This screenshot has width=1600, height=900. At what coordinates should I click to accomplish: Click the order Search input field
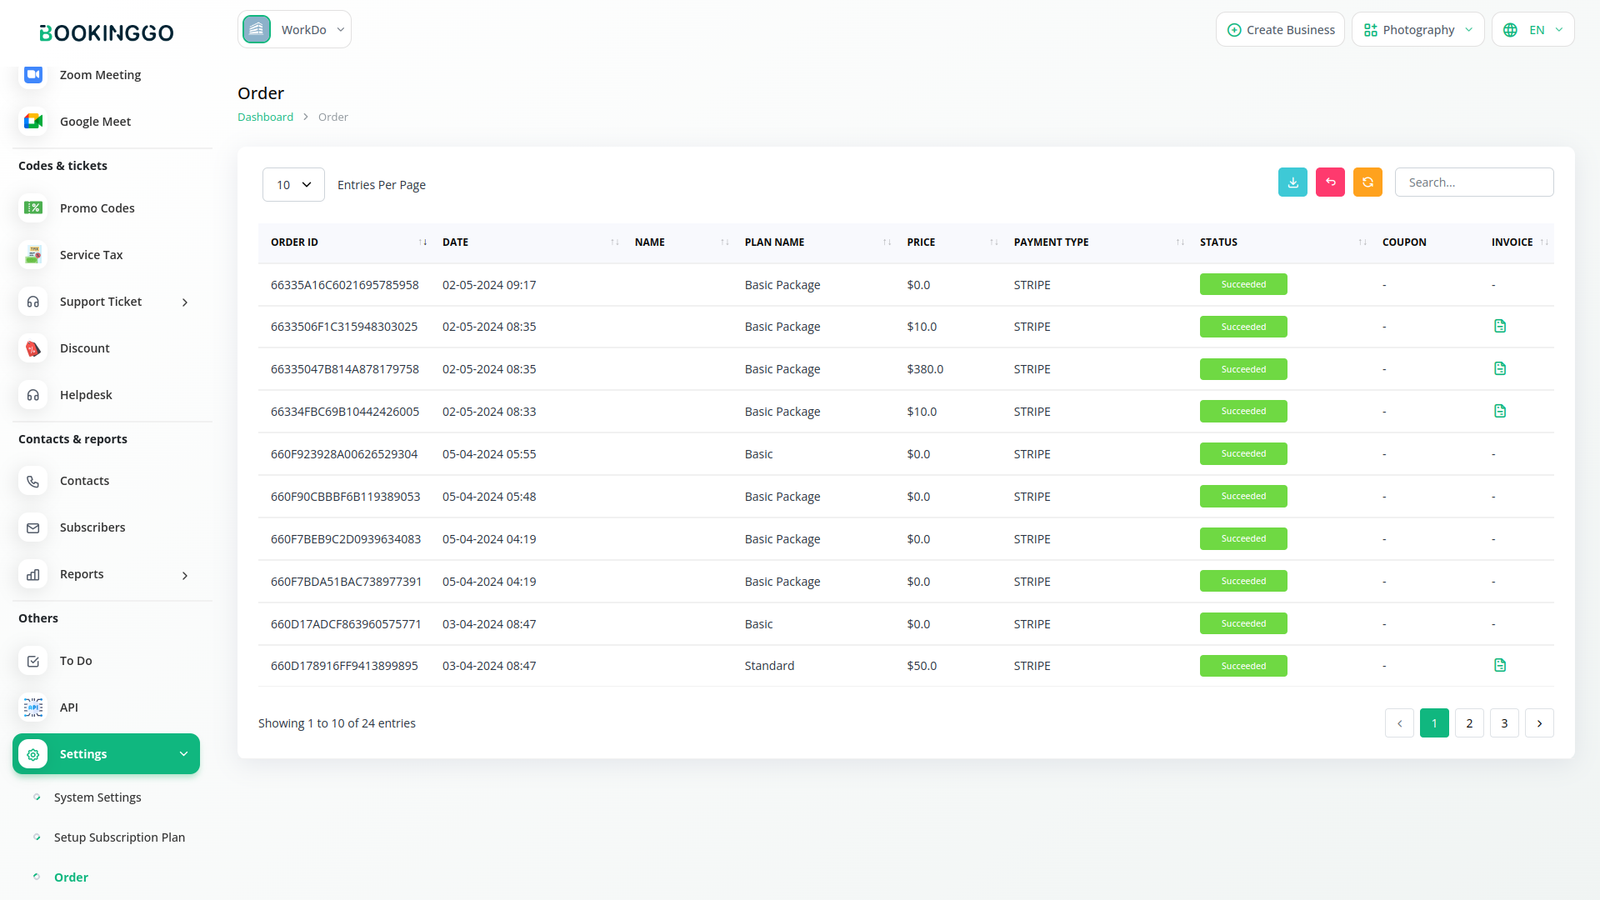click(1473, 182)
